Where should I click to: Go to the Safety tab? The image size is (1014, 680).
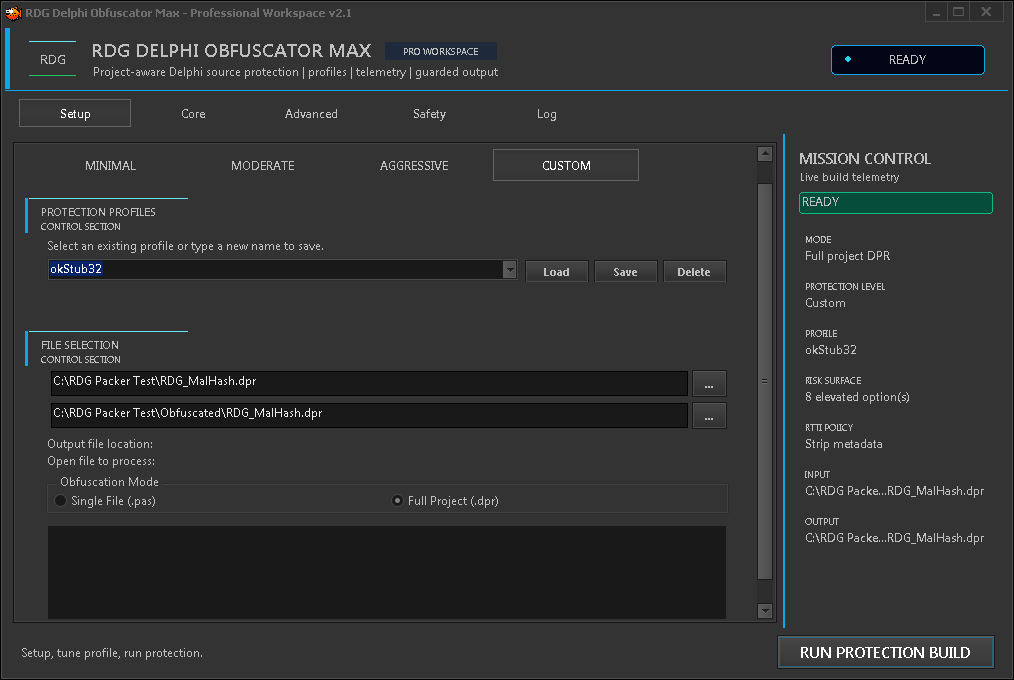pyautogui.click(x=429, y=113)
